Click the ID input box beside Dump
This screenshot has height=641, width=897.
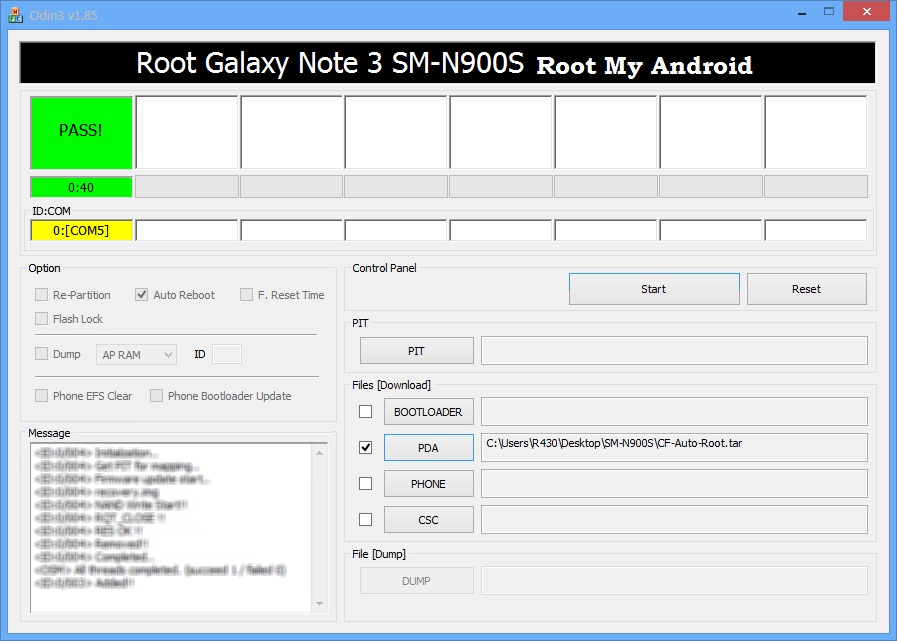pyautogui.click(x=227, y=354)
